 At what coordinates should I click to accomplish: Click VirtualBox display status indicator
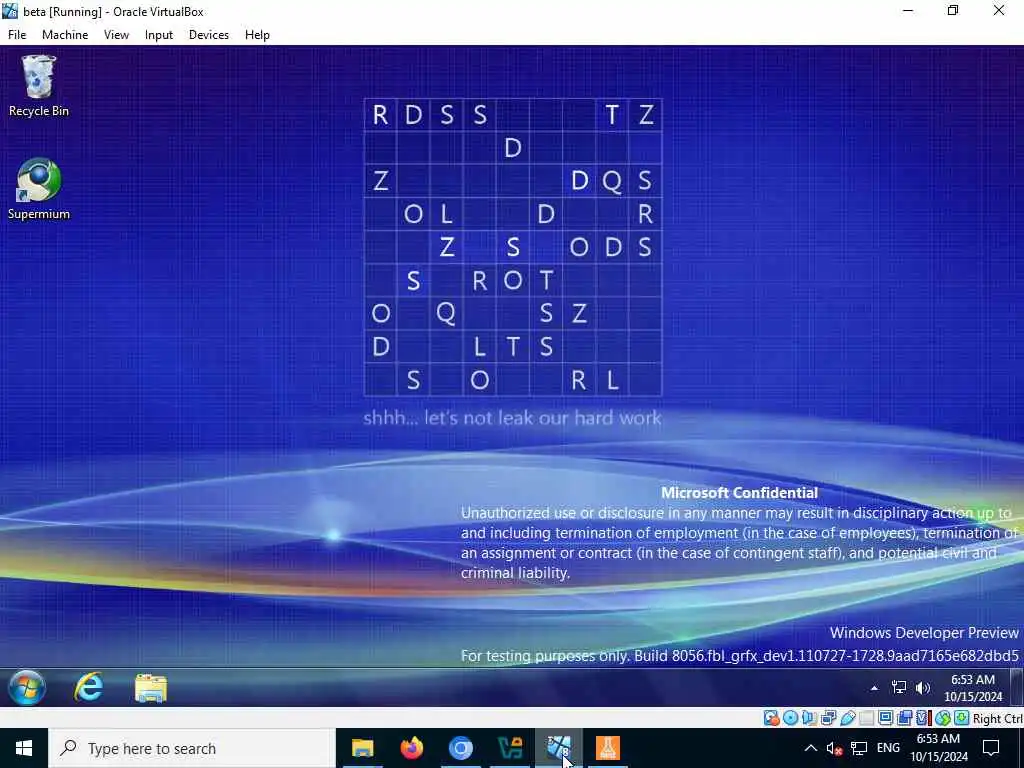886,718
